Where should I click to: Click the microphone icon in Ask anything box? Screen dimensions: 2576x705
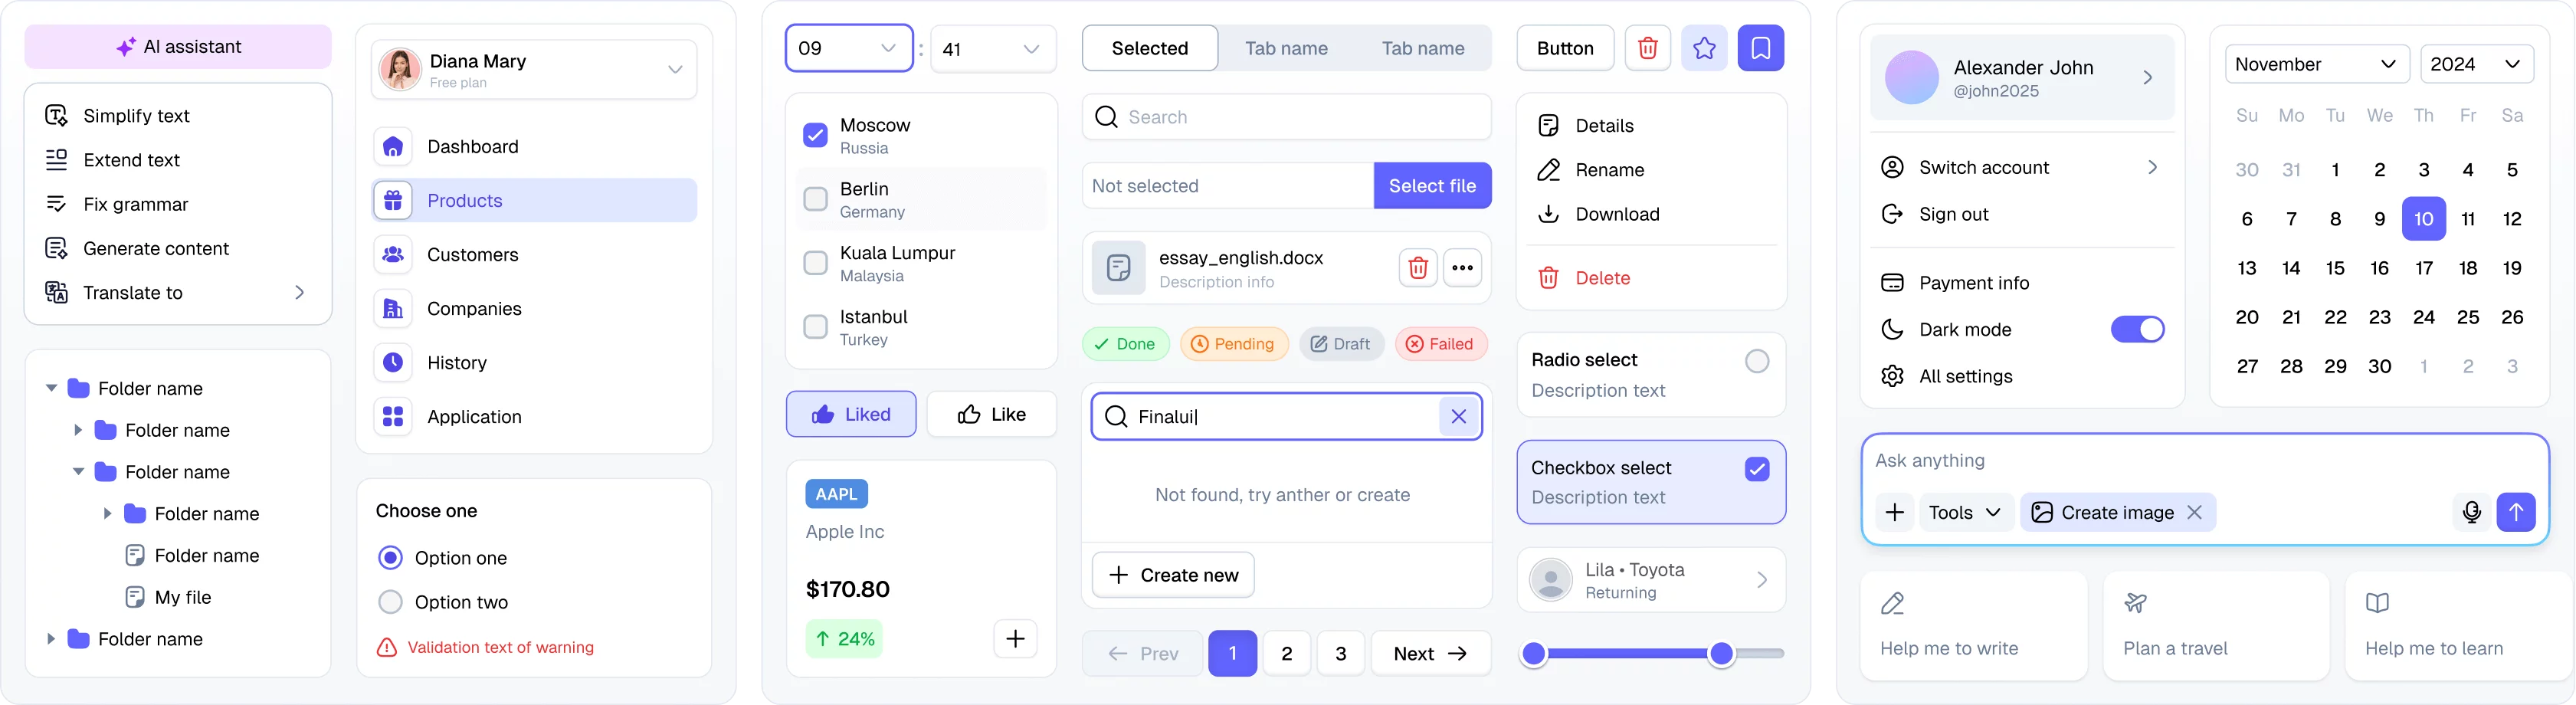pos(2471,511)
